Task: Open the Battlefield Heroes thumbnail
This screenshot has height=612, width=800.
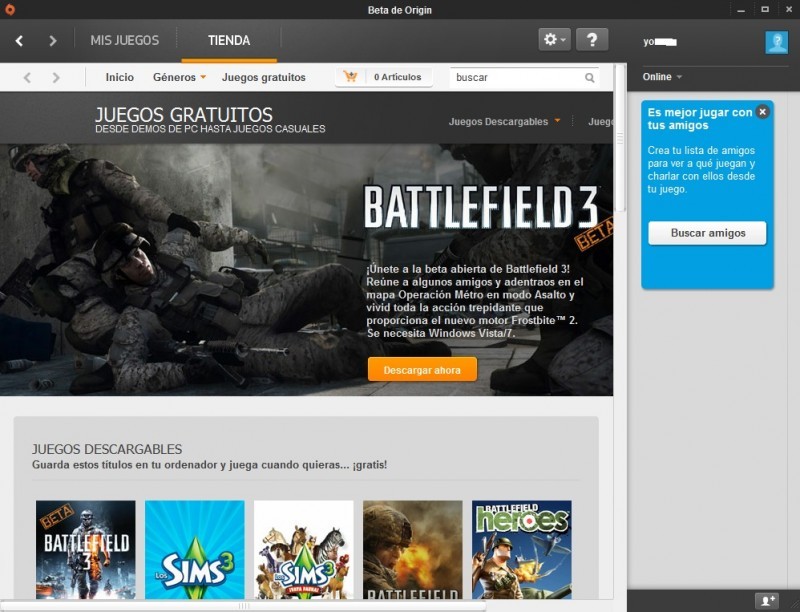Action: coord(521,549)
